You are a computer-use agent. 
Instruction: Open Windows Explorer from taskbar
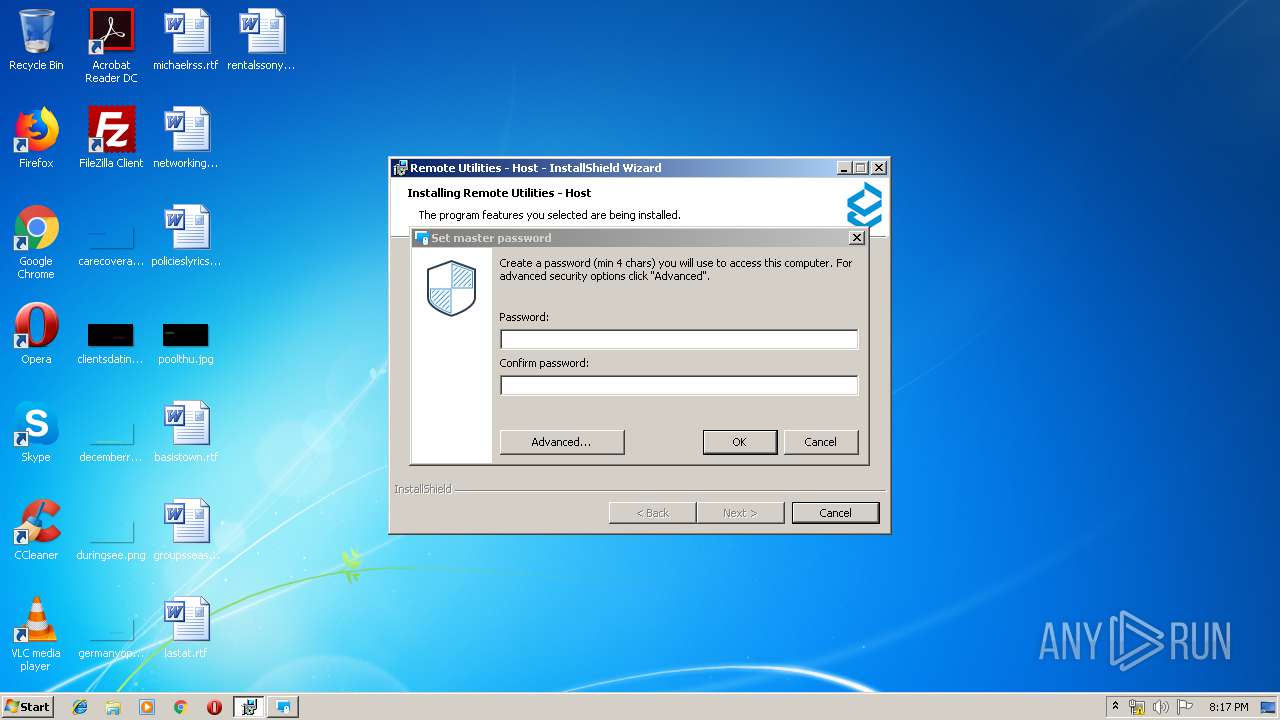coord(113,707)
